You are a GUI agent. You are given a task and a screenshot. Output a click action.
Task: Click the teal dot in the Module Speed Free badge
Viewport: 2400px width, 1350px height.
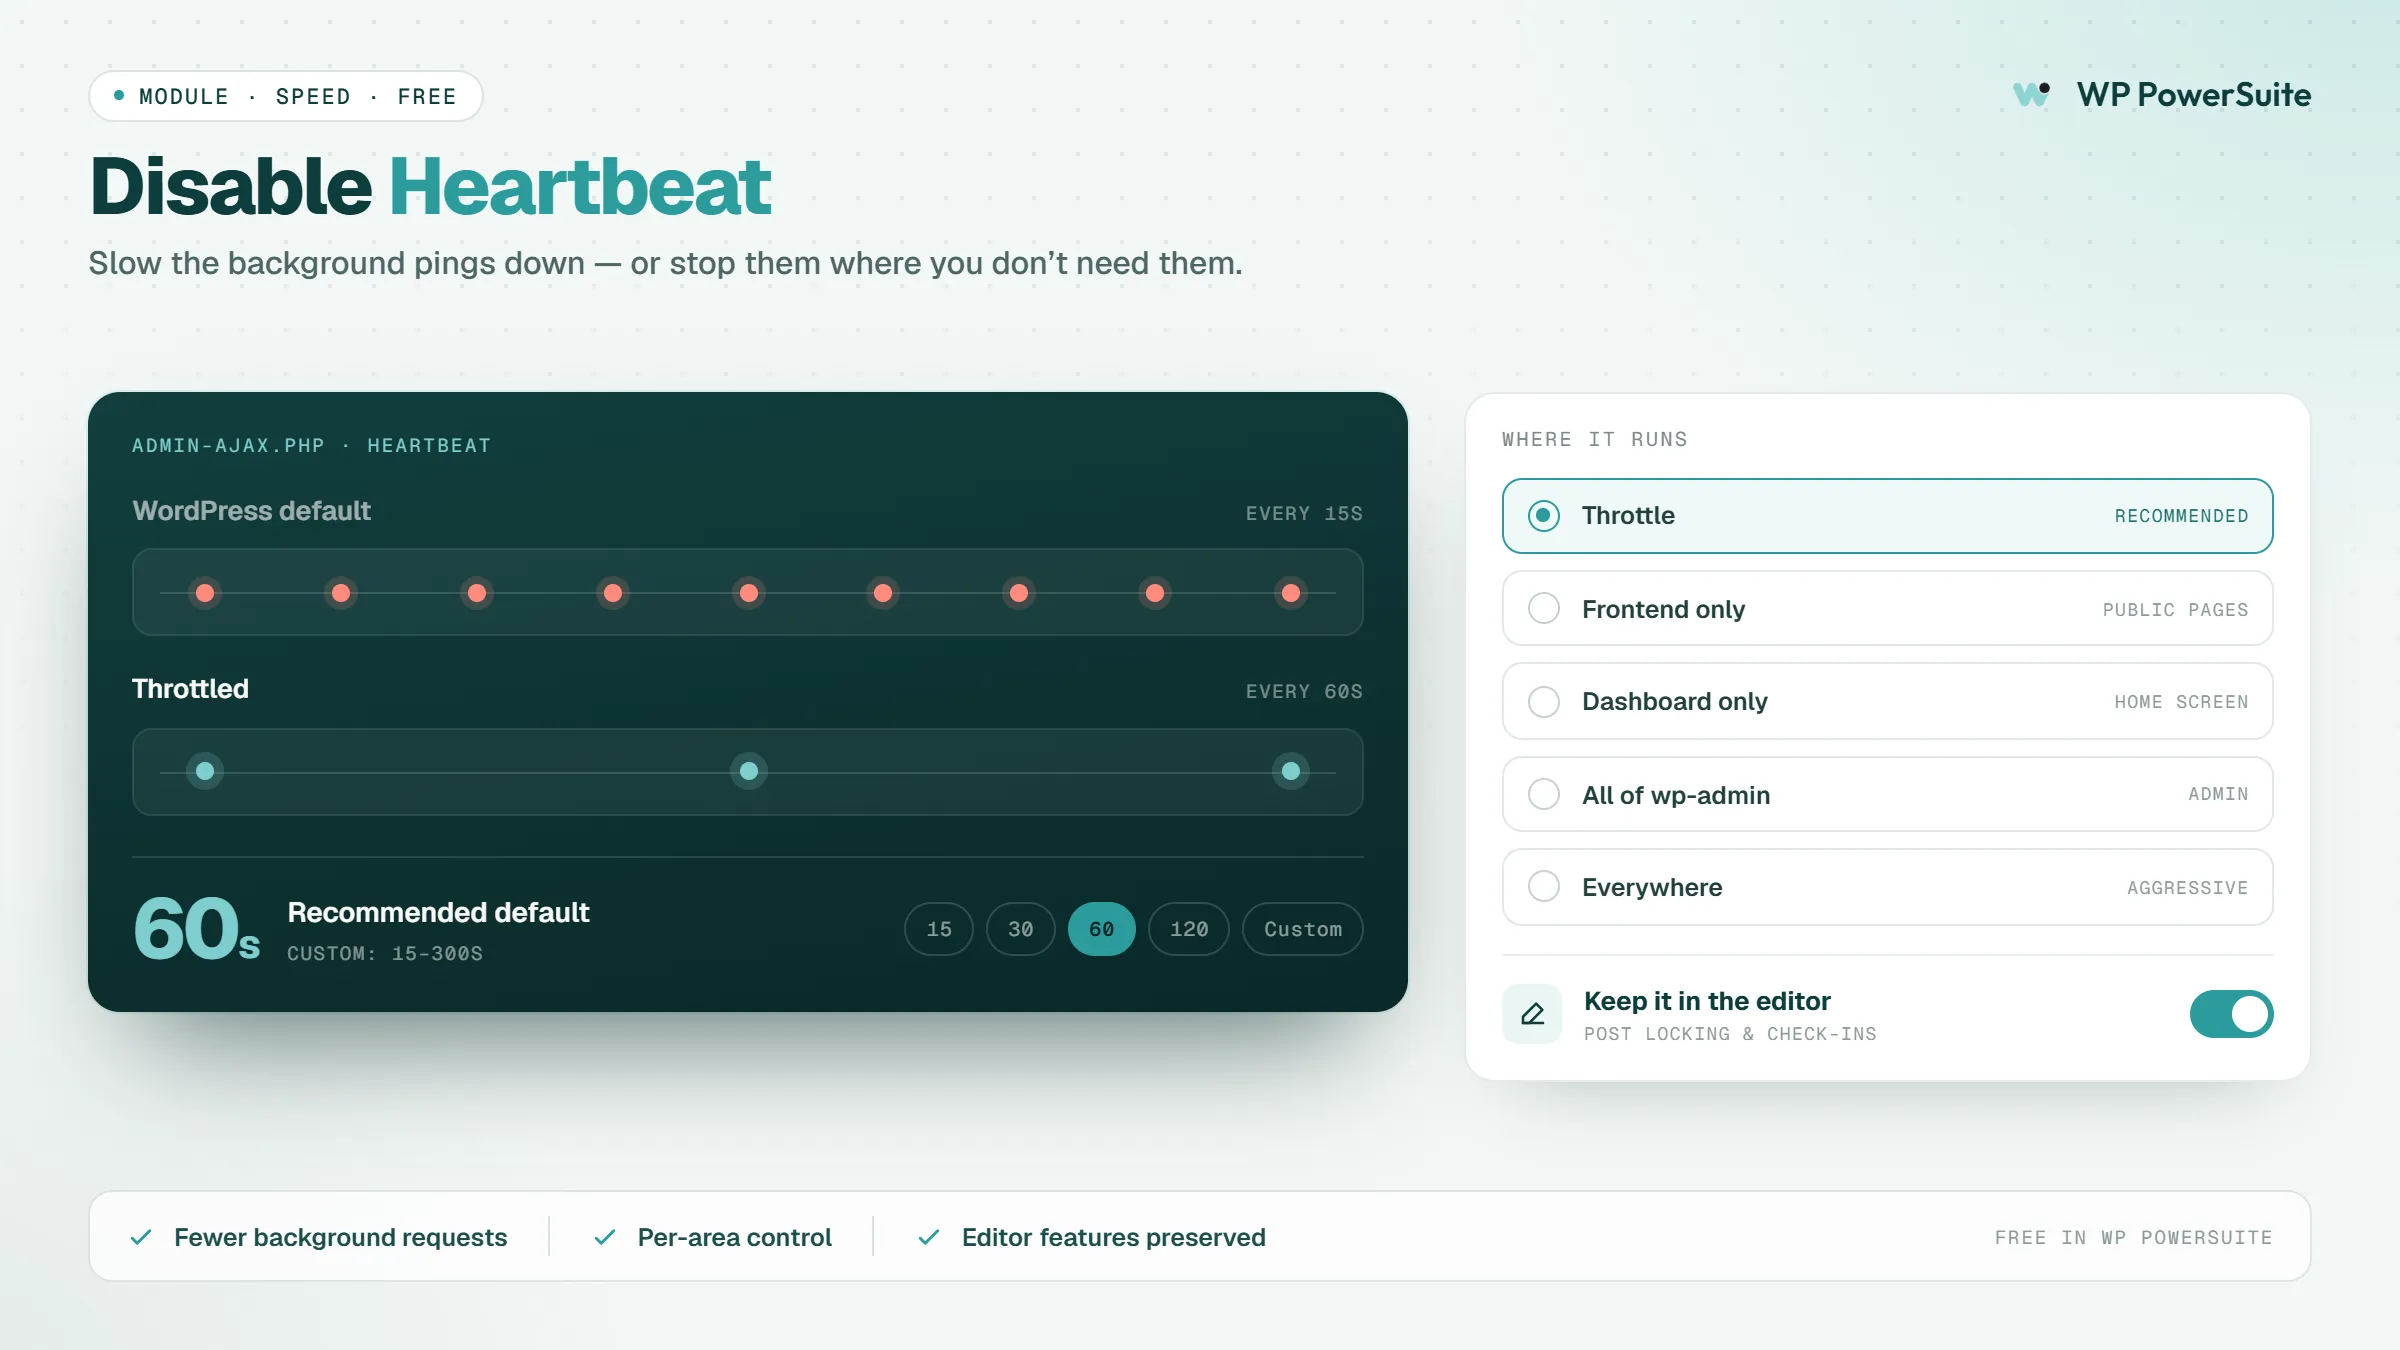point(119,96)
